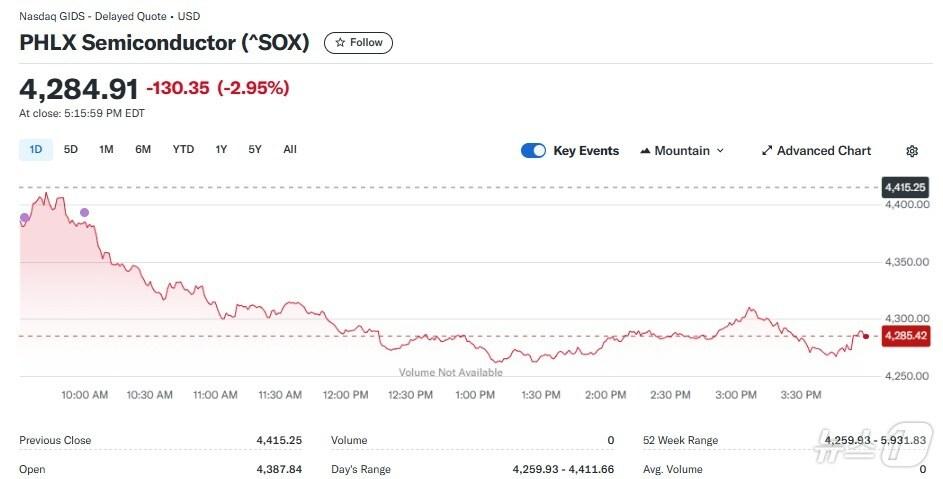Toggle the Key Events switch
The image size is (943, 479).
point(533,151)
